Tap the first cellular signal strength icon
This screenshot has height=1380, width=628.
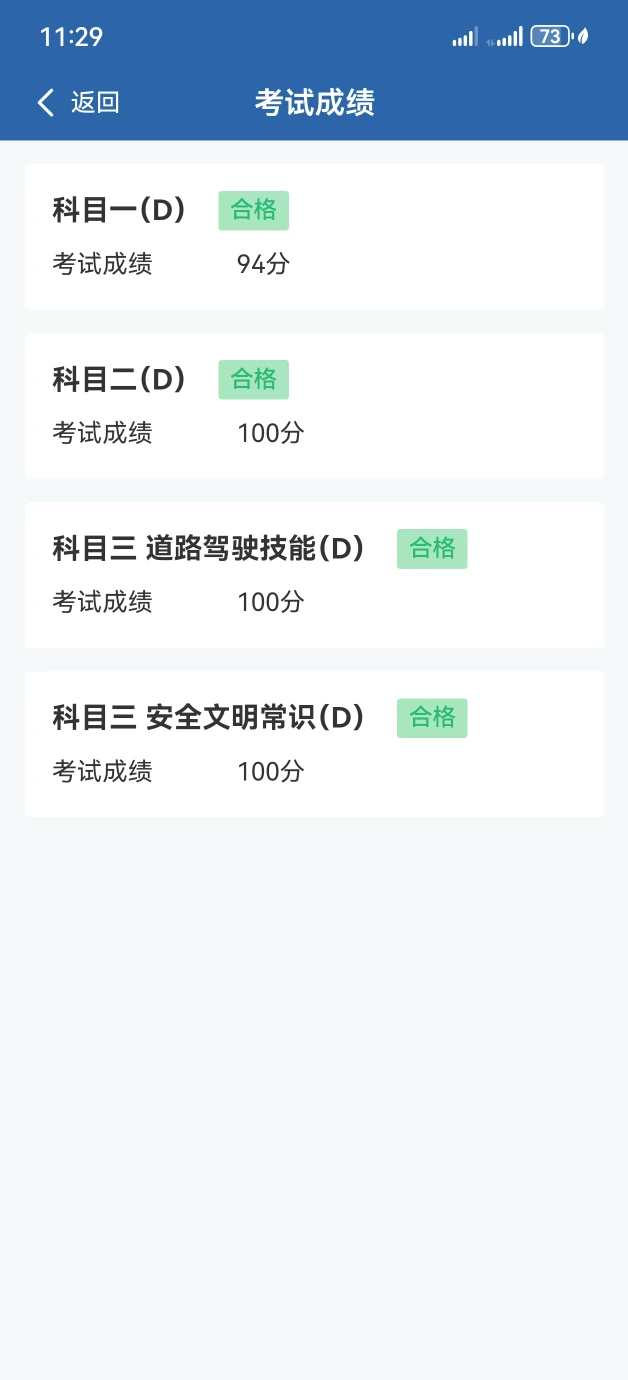point(465,38)
